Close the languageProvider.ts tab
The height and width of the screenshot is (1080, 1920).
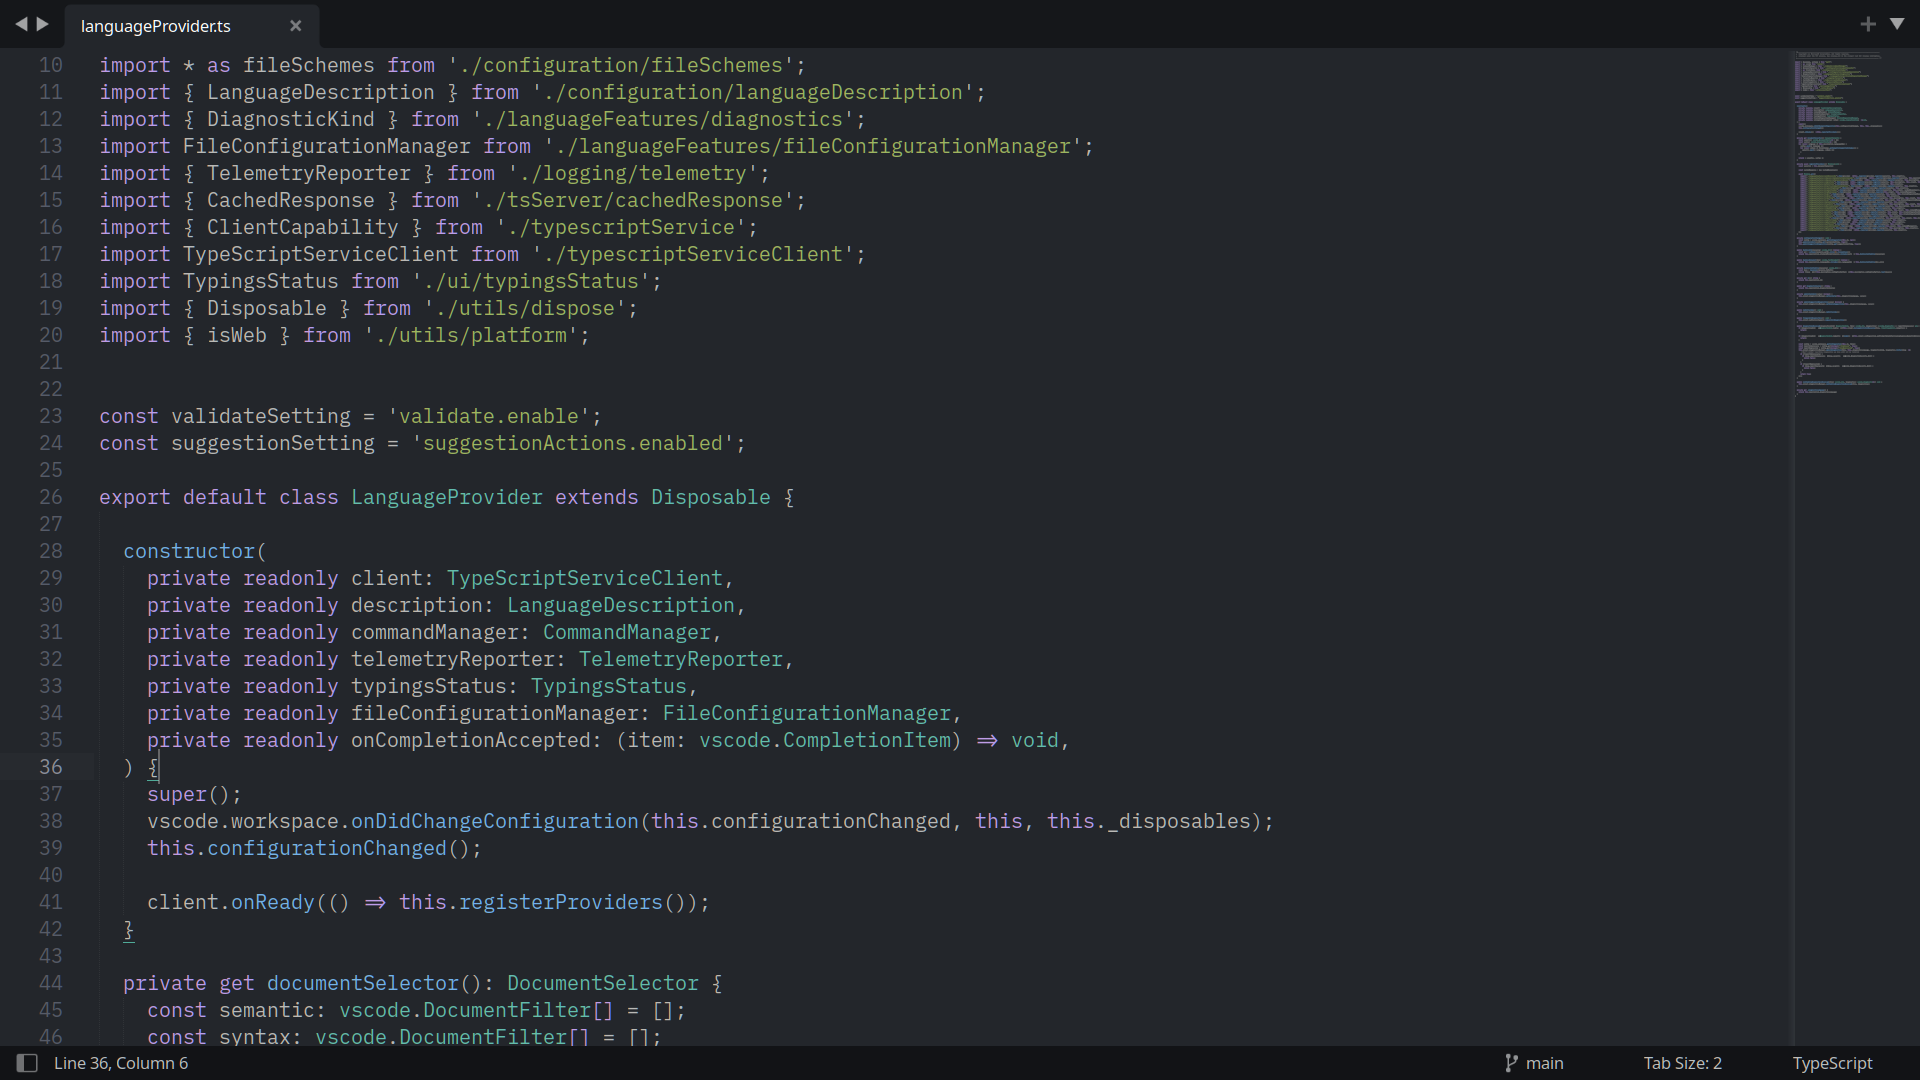[x=295, y=26]
